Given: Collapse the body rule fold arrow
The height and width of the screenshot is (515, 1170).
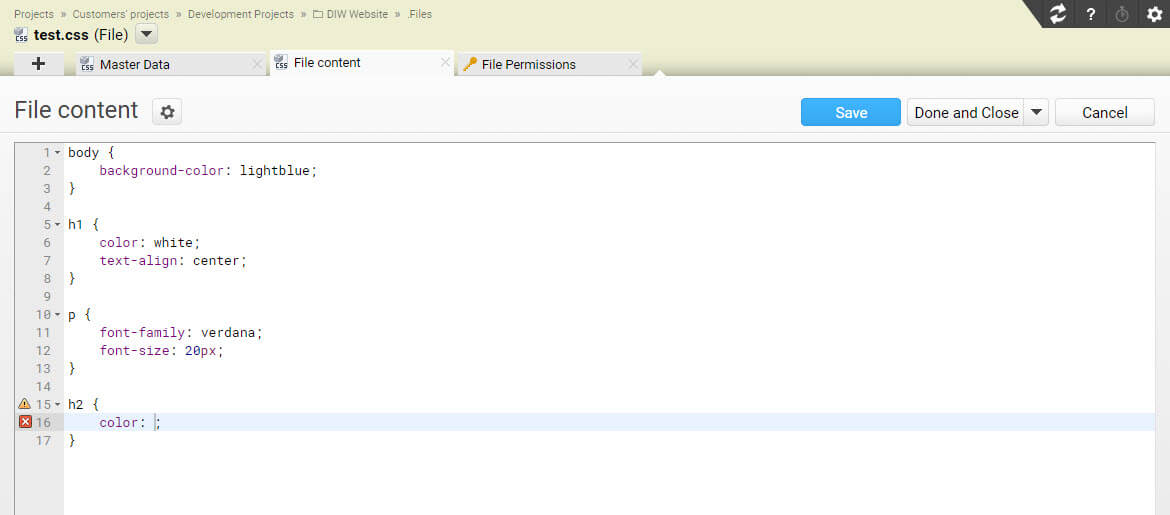Looking at the screenshot, I should pos(57,152).
